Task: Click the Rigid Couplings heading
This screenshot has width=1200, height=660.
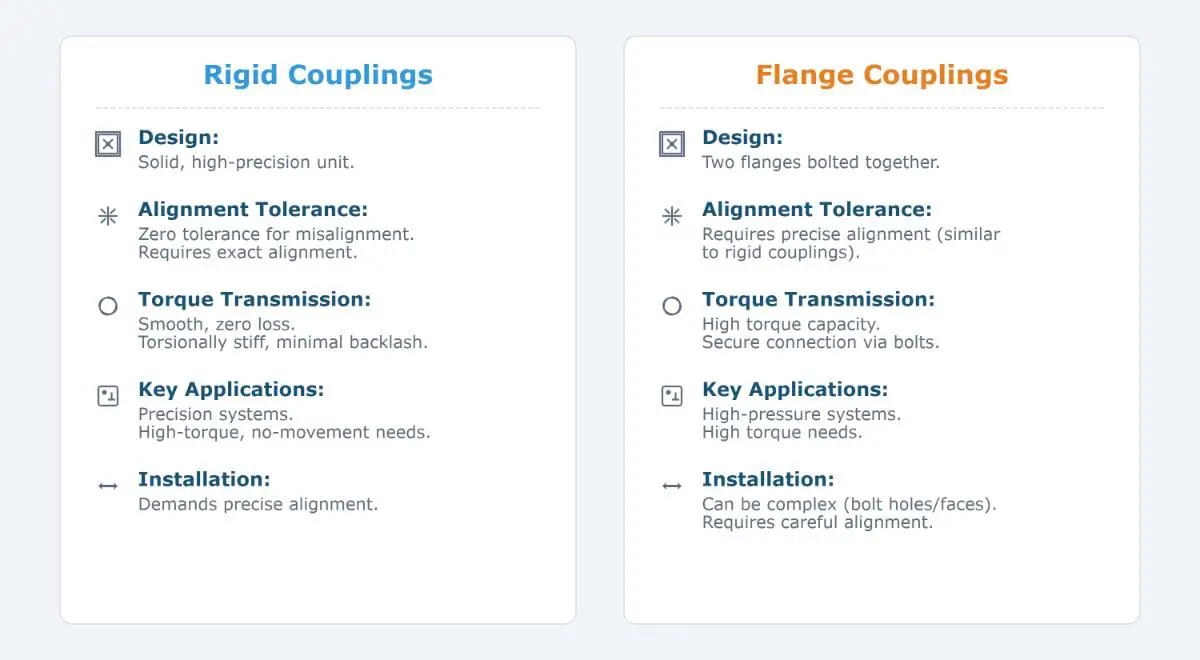Action: click(318, 75)
